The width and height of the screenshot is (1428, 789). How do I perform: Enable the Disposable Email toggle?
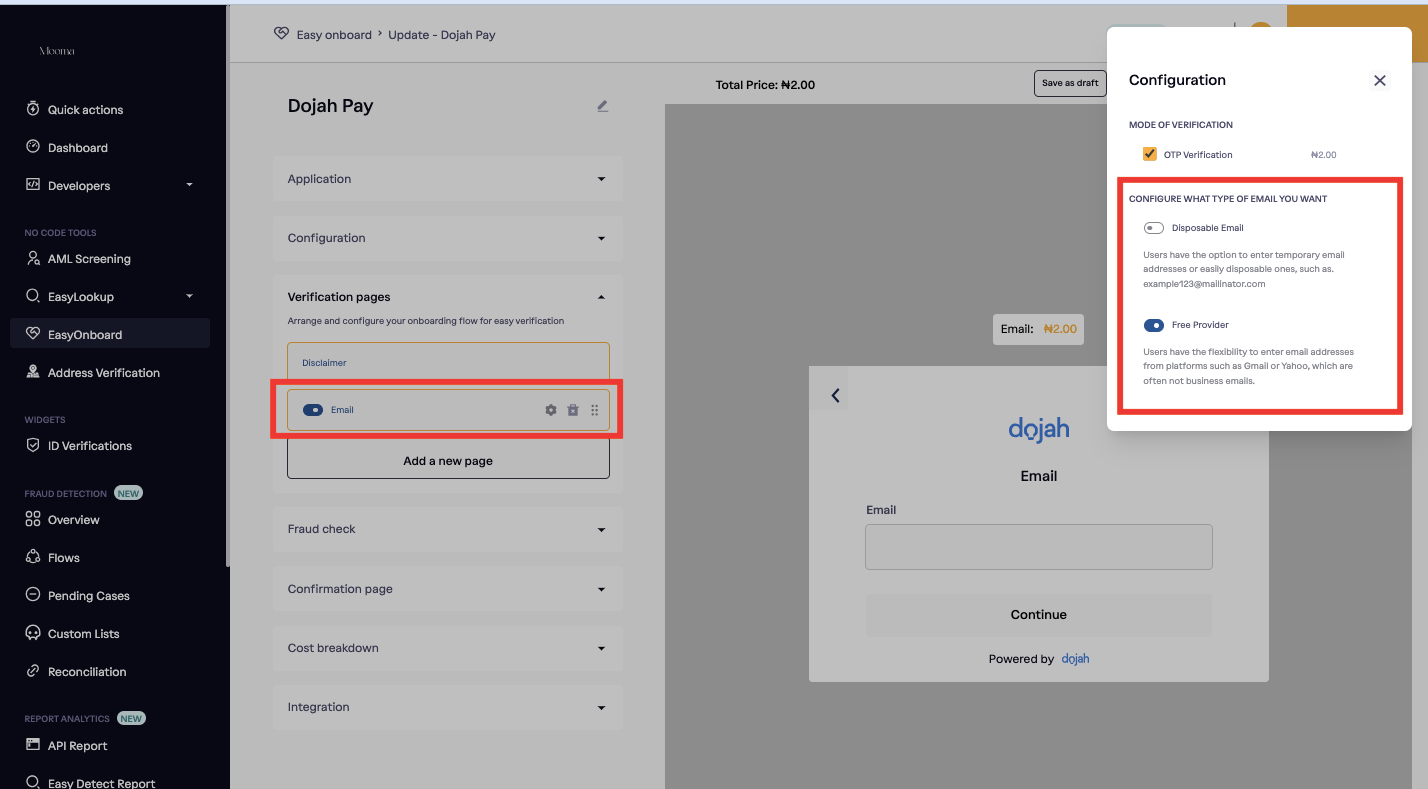[1154, 228]
